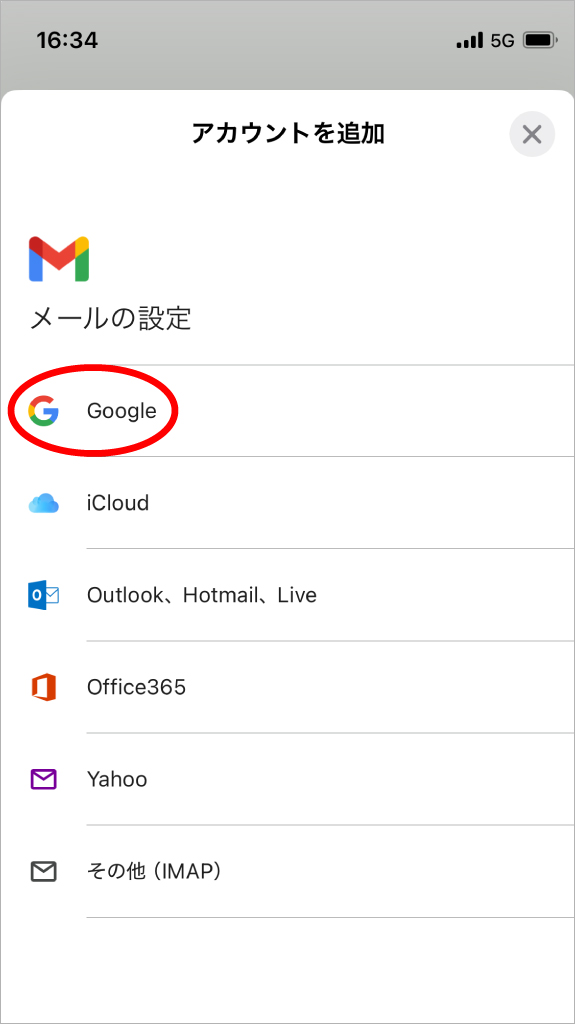Choose Outlook、Hotmail、Live option
Viewport: 575px width, 1024px height.
(288, 596)
